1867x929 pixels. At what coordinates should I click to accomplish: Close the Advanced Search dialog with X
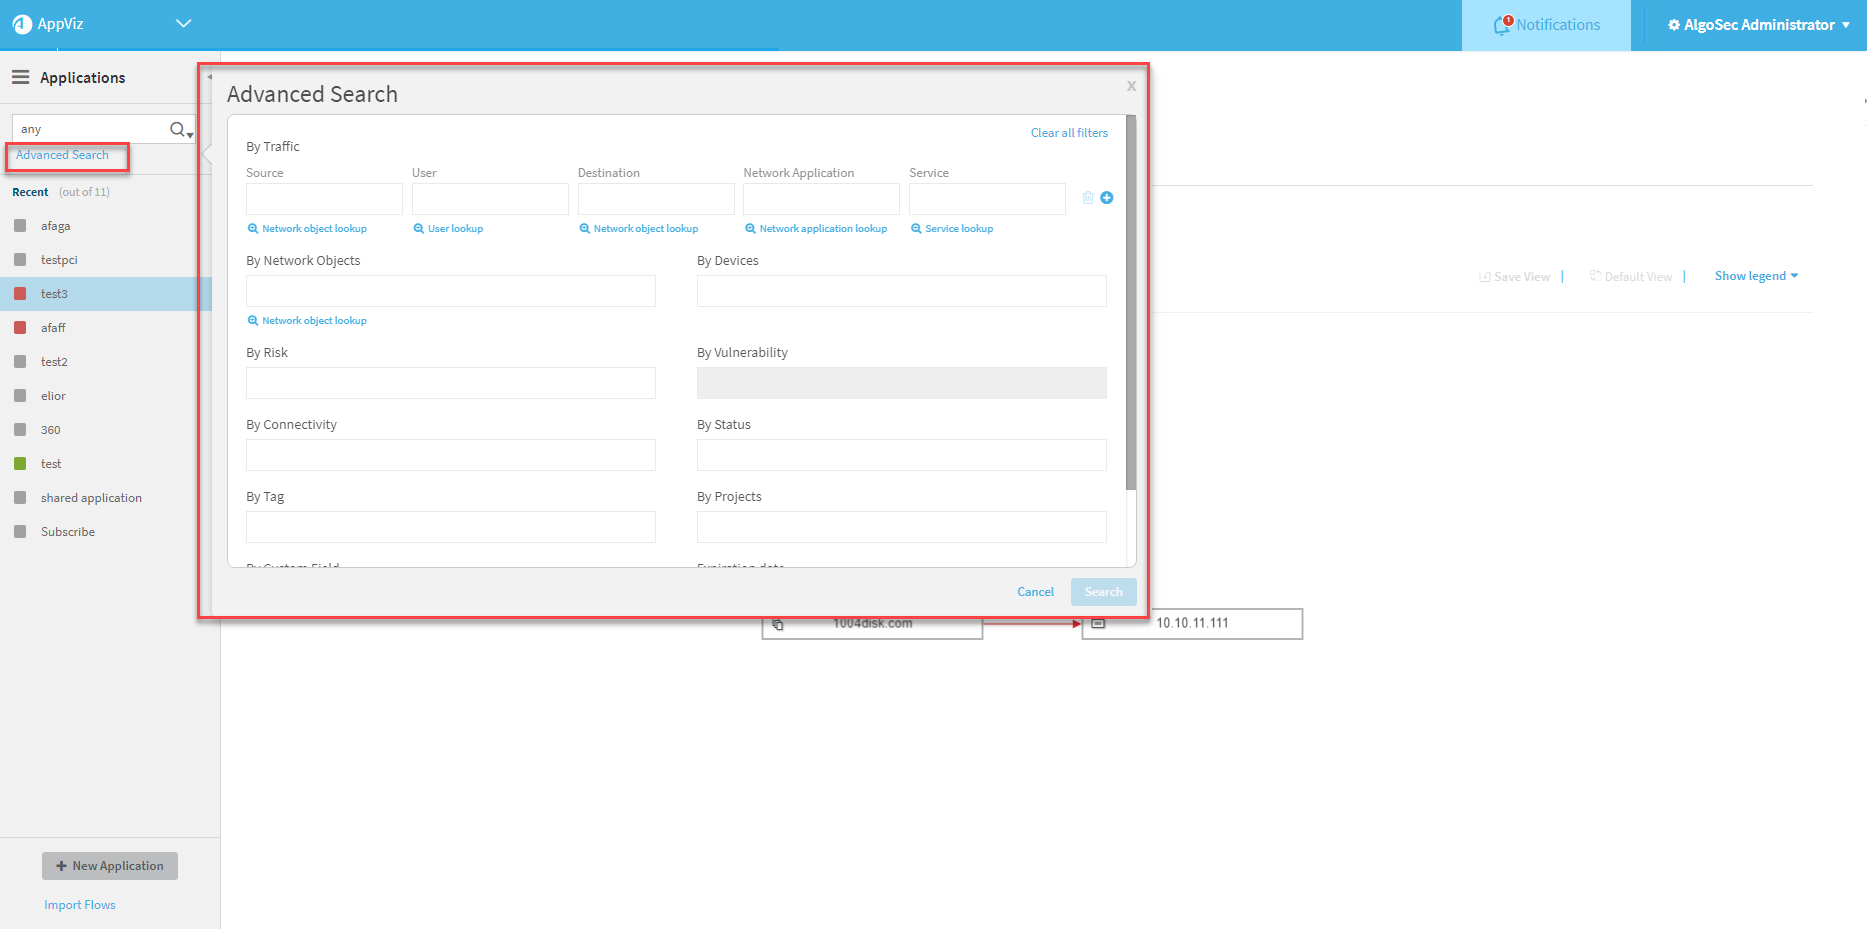coord(1131,86)
